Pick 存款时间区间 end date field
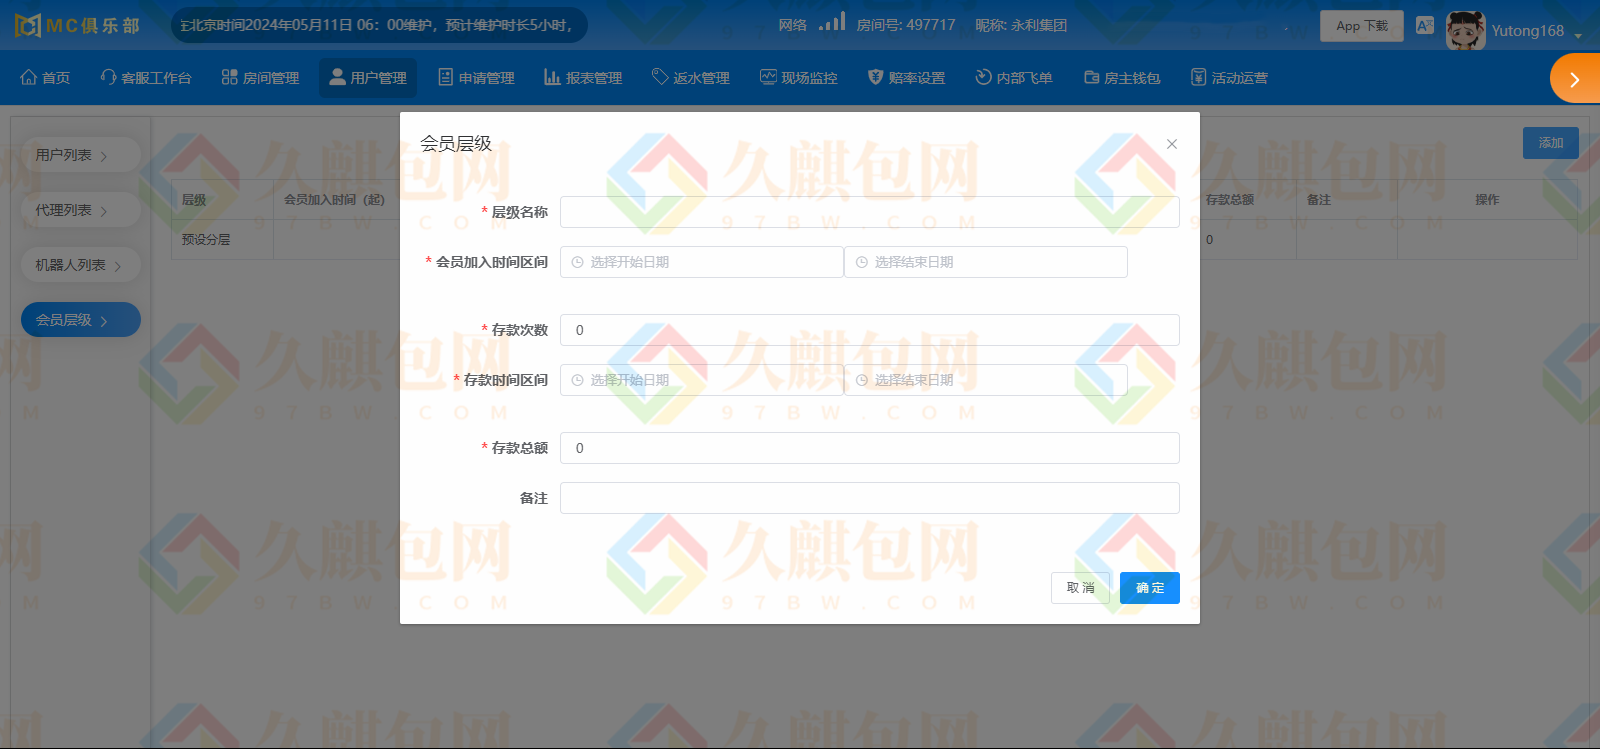 [986, 380]
